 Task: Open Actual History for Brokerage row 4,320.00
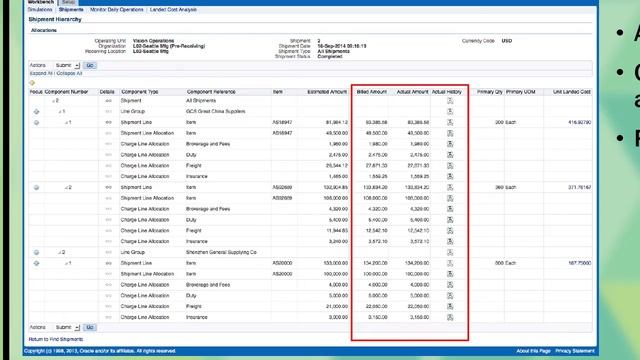point(450,209)
